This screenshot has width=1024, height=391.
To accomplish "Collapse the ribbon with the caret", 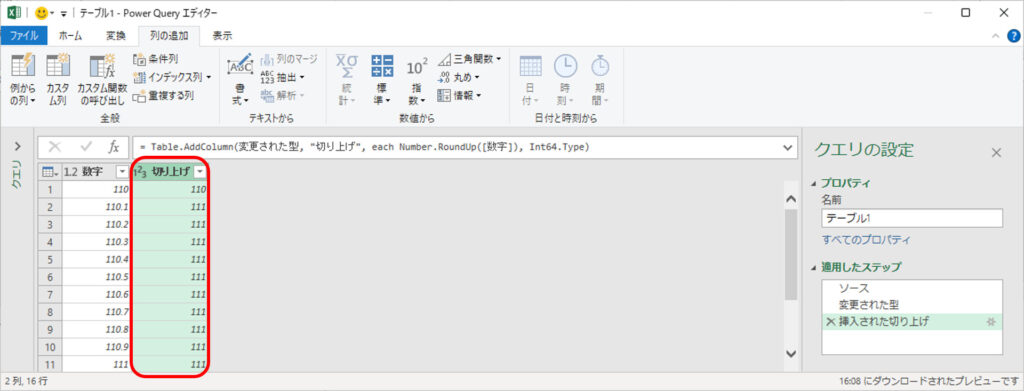I will click(x=995, y=36).
